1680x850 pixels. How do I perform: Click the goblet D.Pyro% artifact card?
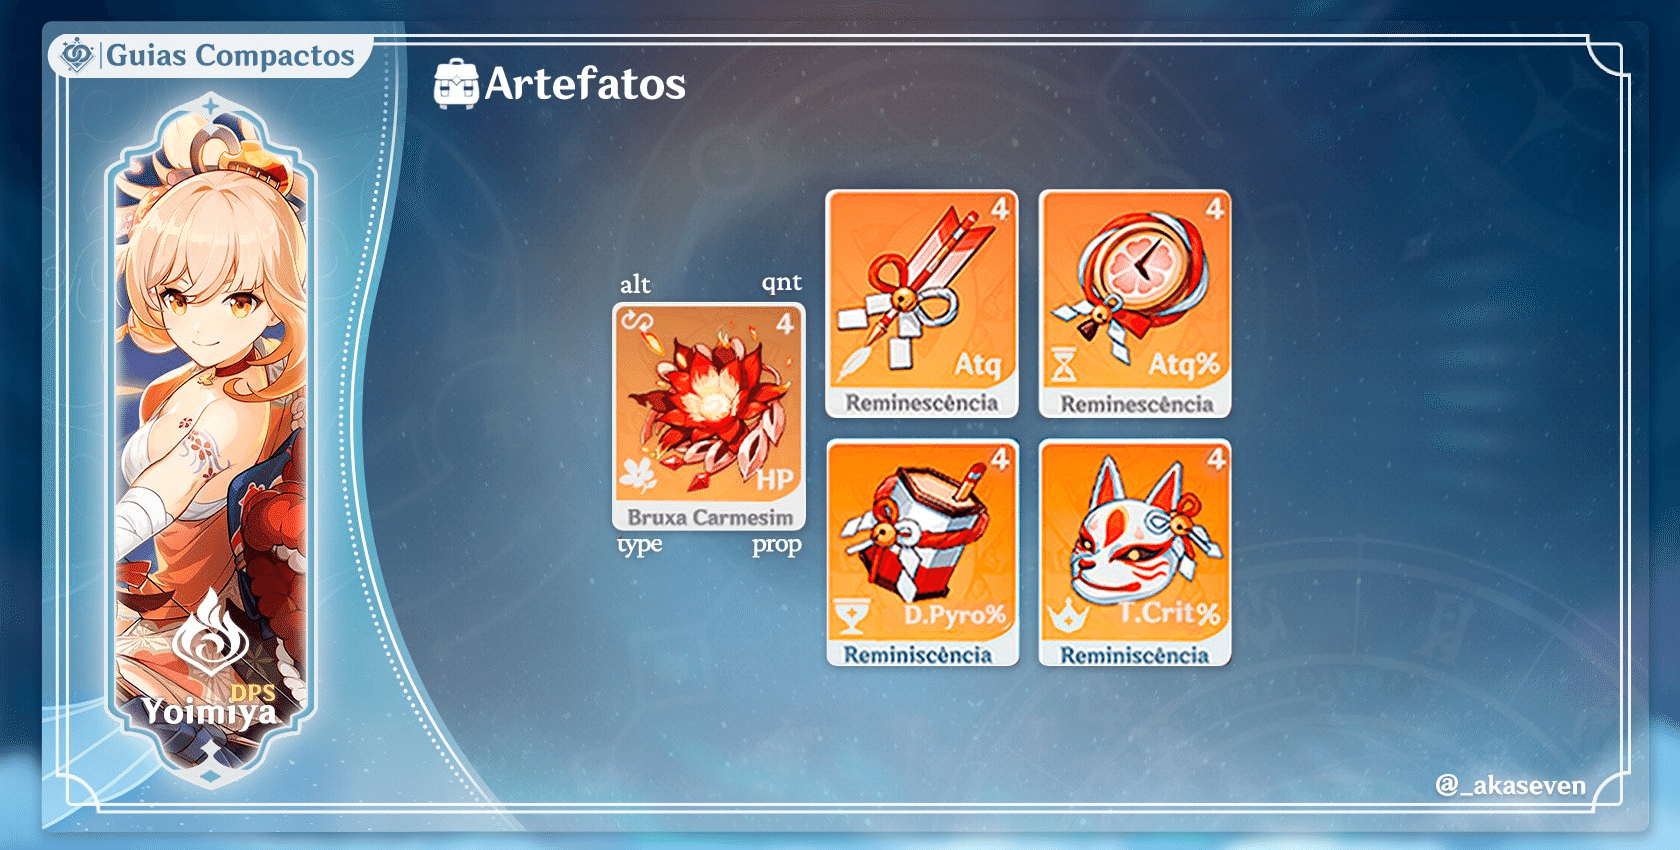922,553
